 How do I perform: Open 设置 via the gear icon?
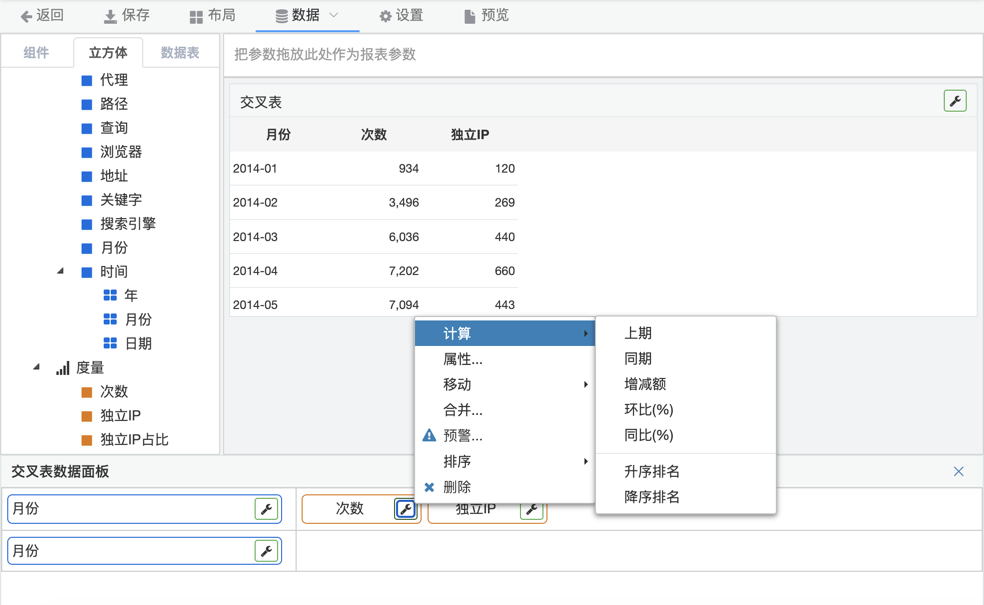point(385,16)
